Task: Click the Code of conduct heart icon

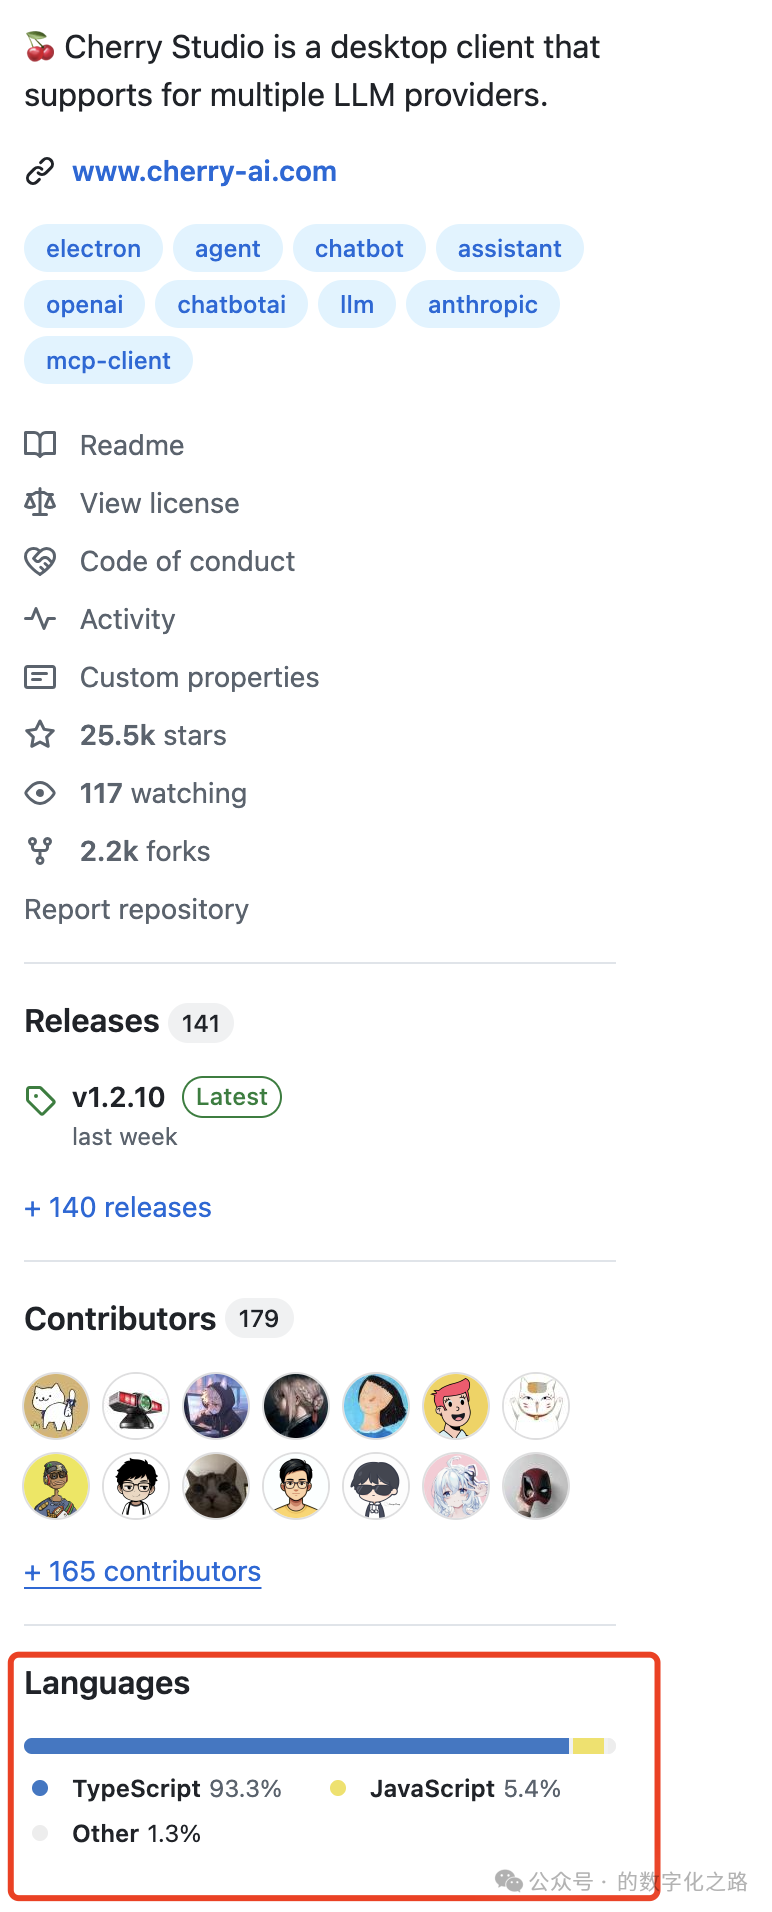Action: pyautogui.click(x=40, y=561)
